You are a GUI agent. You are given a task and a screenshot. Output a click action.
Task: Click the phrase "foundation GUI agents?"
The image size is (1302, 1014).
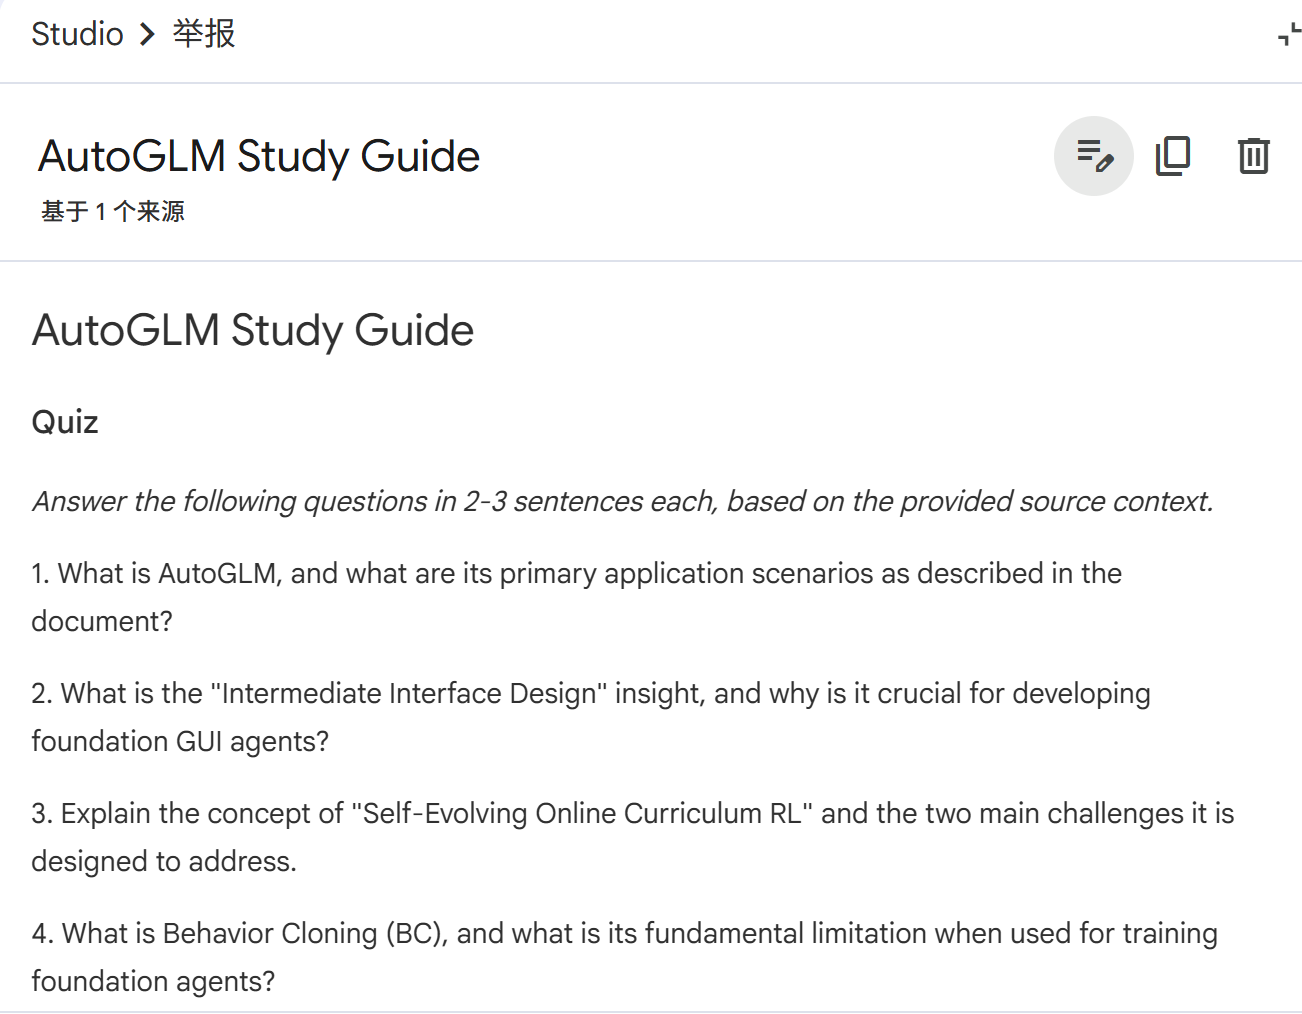point(180,742)
